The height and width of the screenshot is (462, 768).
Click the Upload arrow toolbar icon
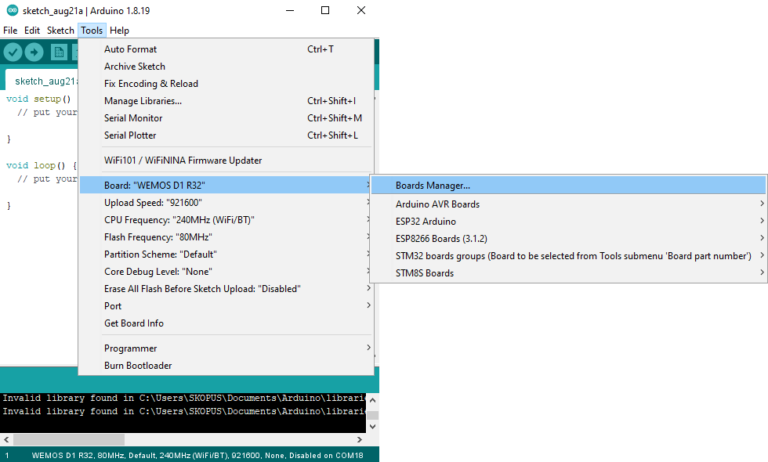(35, 53)
